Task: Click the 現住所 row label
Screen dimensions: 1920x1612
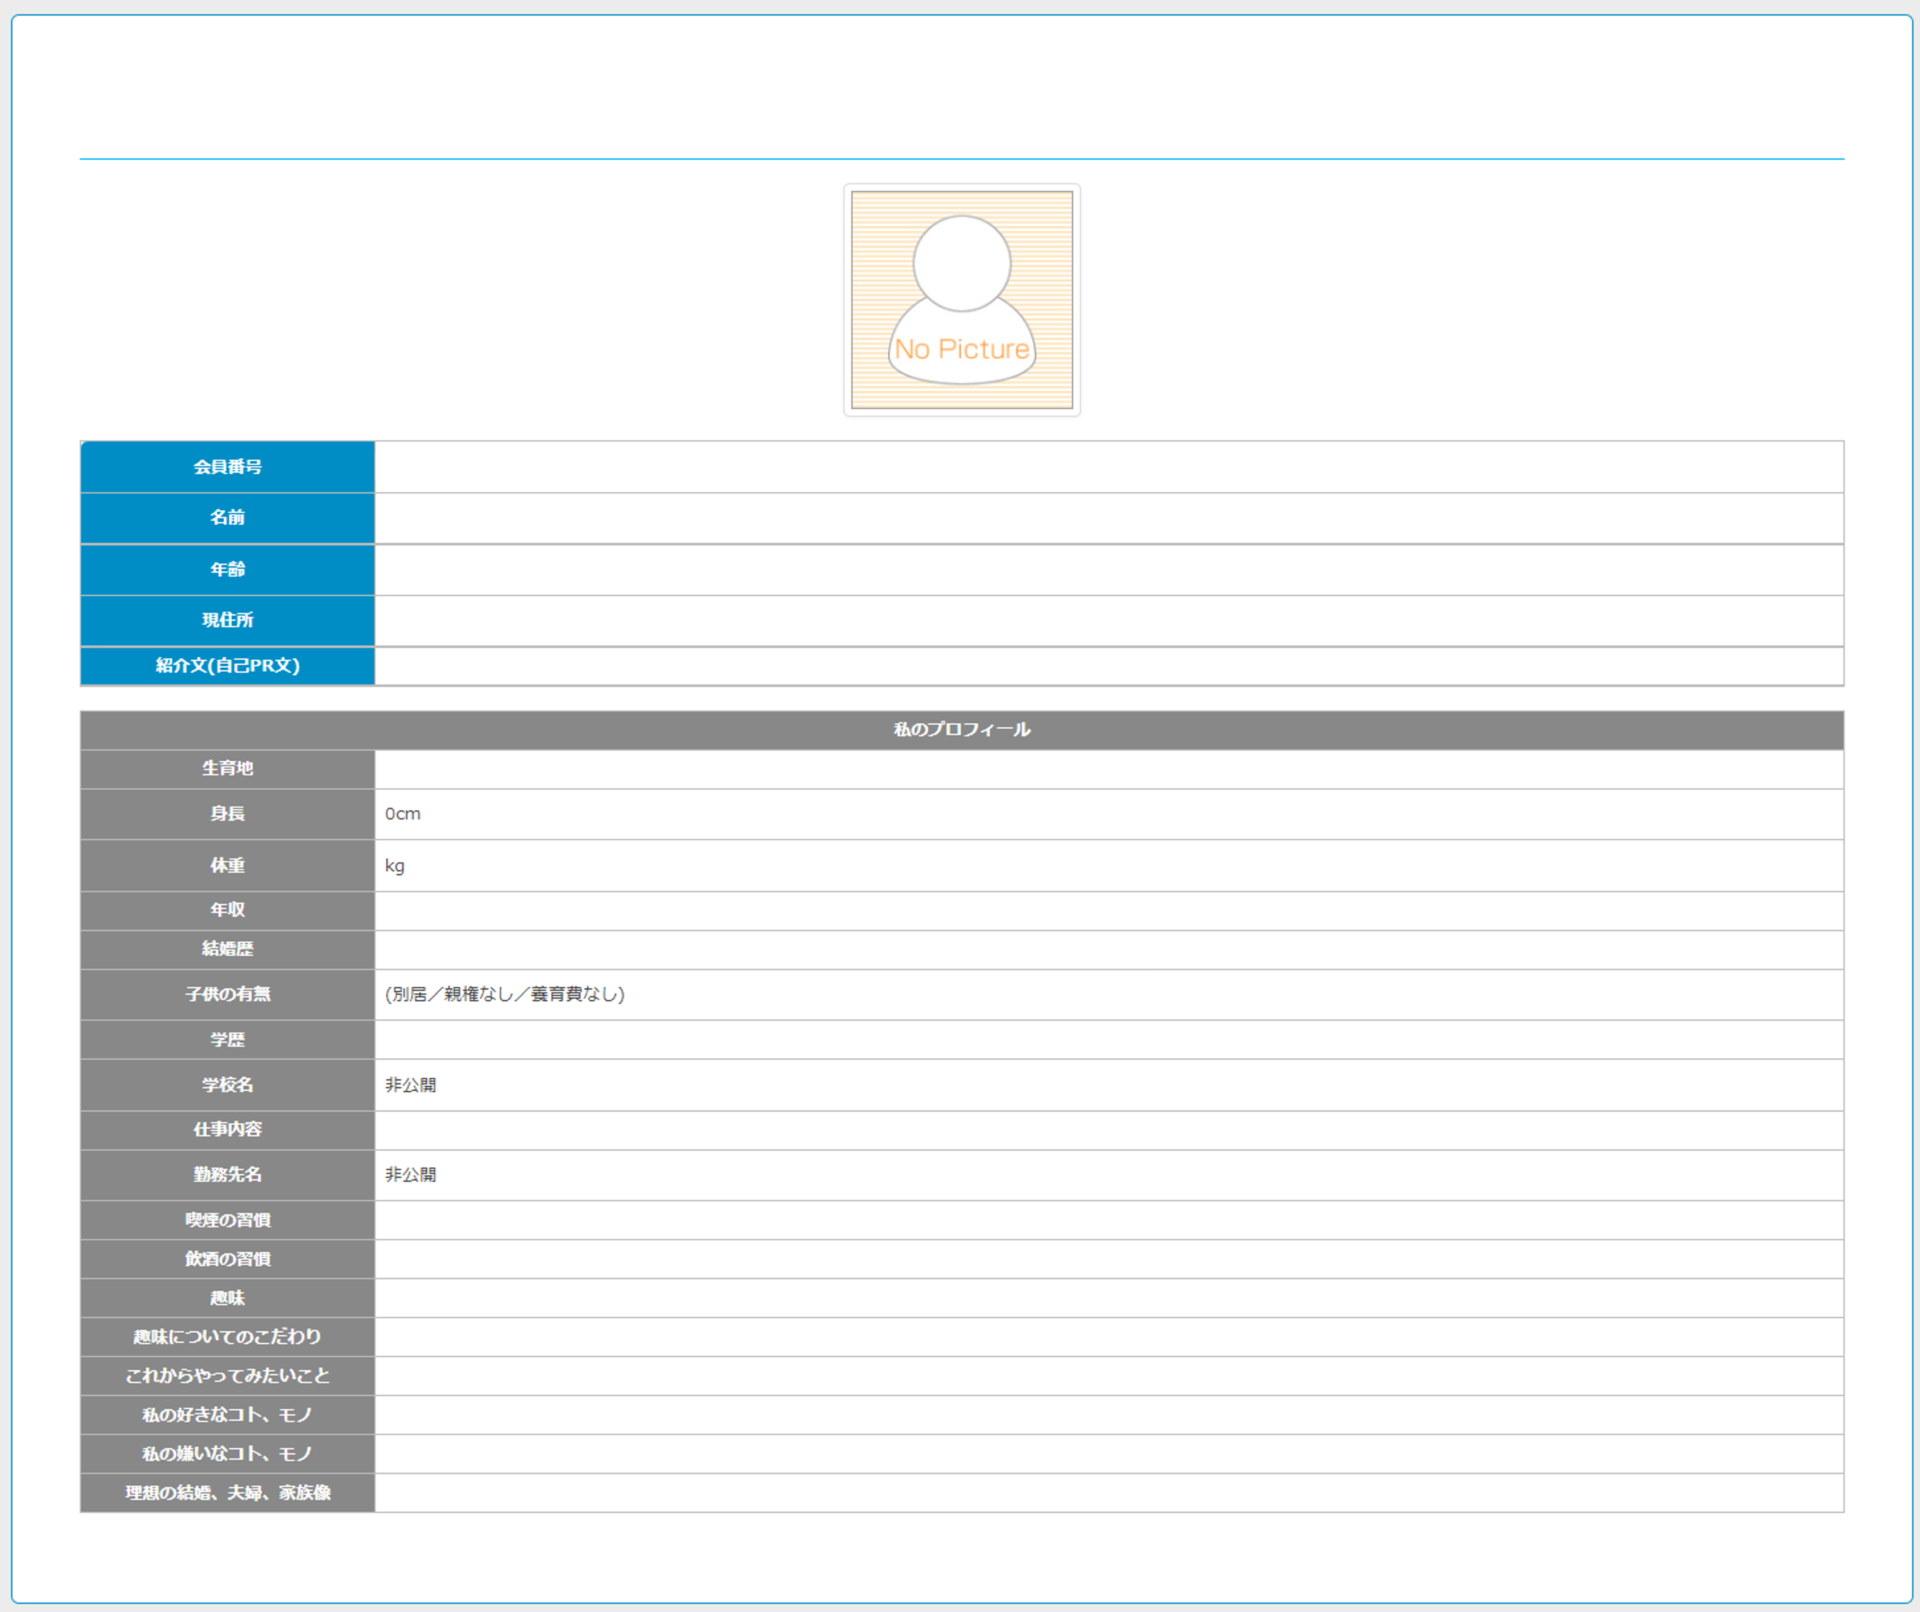Action: coord(227,620)
